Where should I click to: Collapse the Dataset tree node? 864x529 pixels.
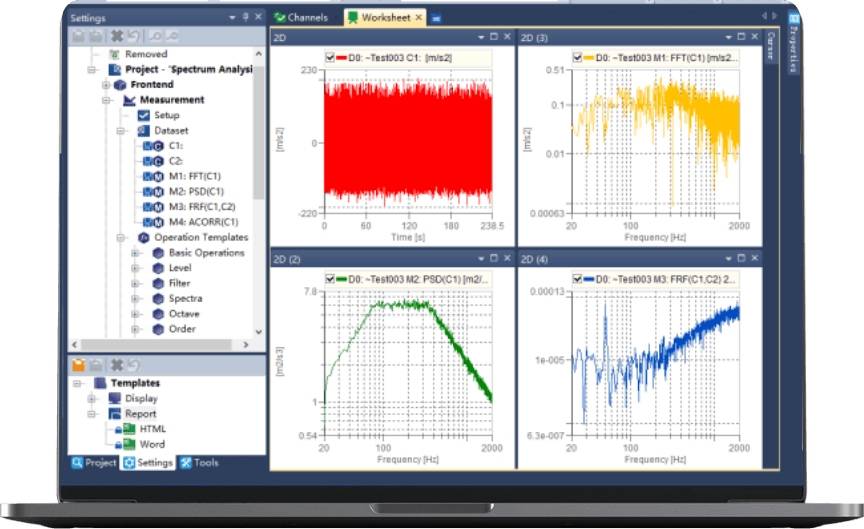point(121,131)
